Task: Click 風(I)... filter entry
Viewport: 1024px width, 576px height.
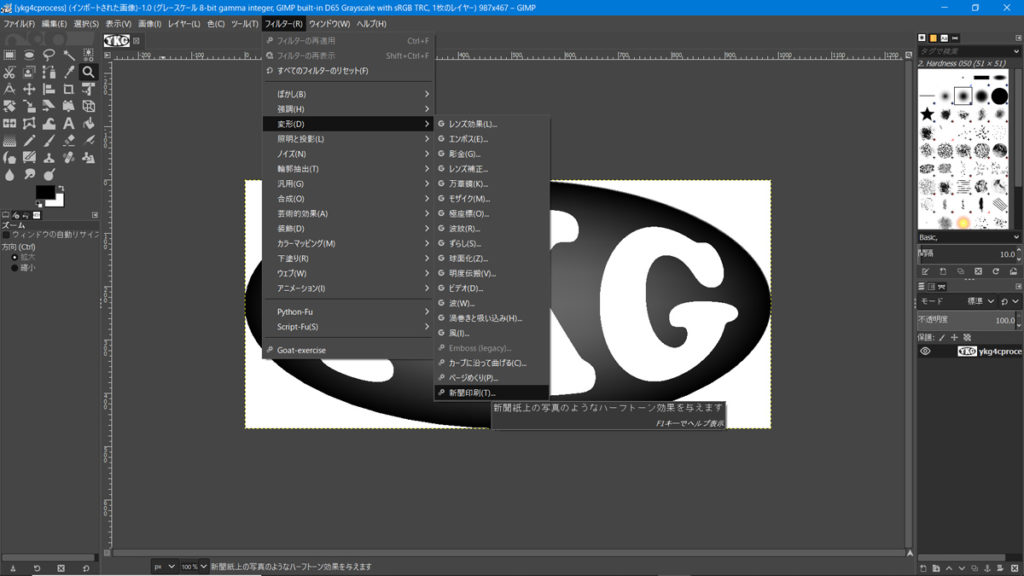Action: 491,333
